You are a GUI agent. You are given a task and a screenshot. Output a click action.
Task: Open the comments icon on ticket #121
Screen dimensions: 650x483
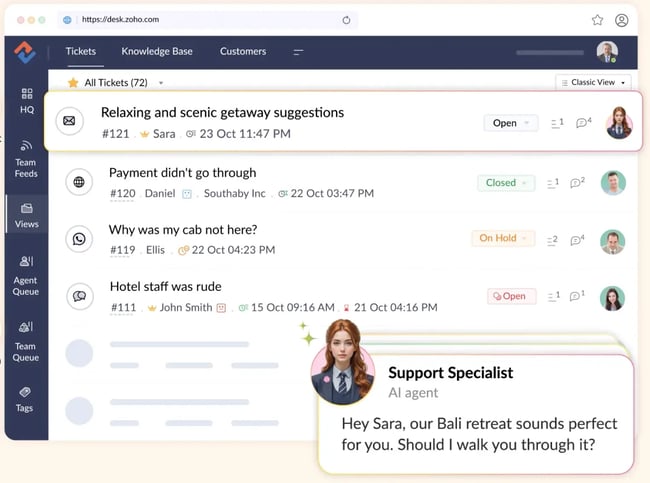(x=583, y=122)
